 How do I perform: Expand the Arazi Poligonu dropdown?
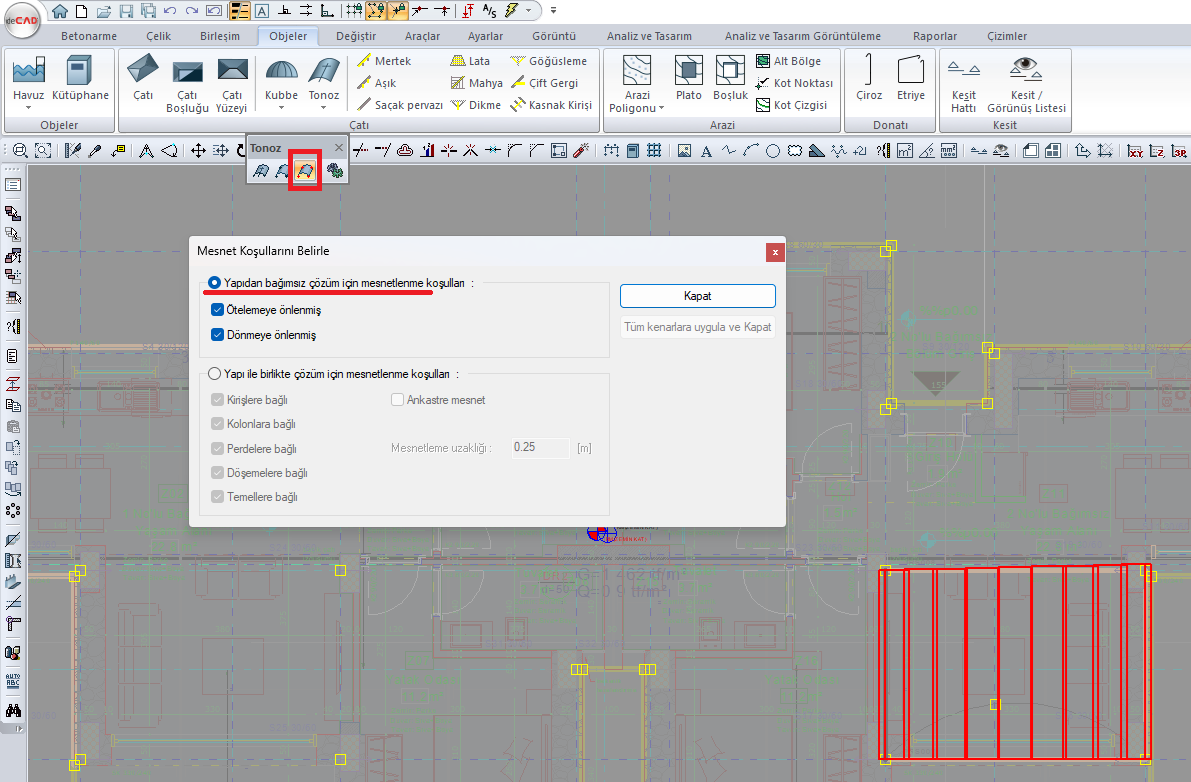point(662,109)
